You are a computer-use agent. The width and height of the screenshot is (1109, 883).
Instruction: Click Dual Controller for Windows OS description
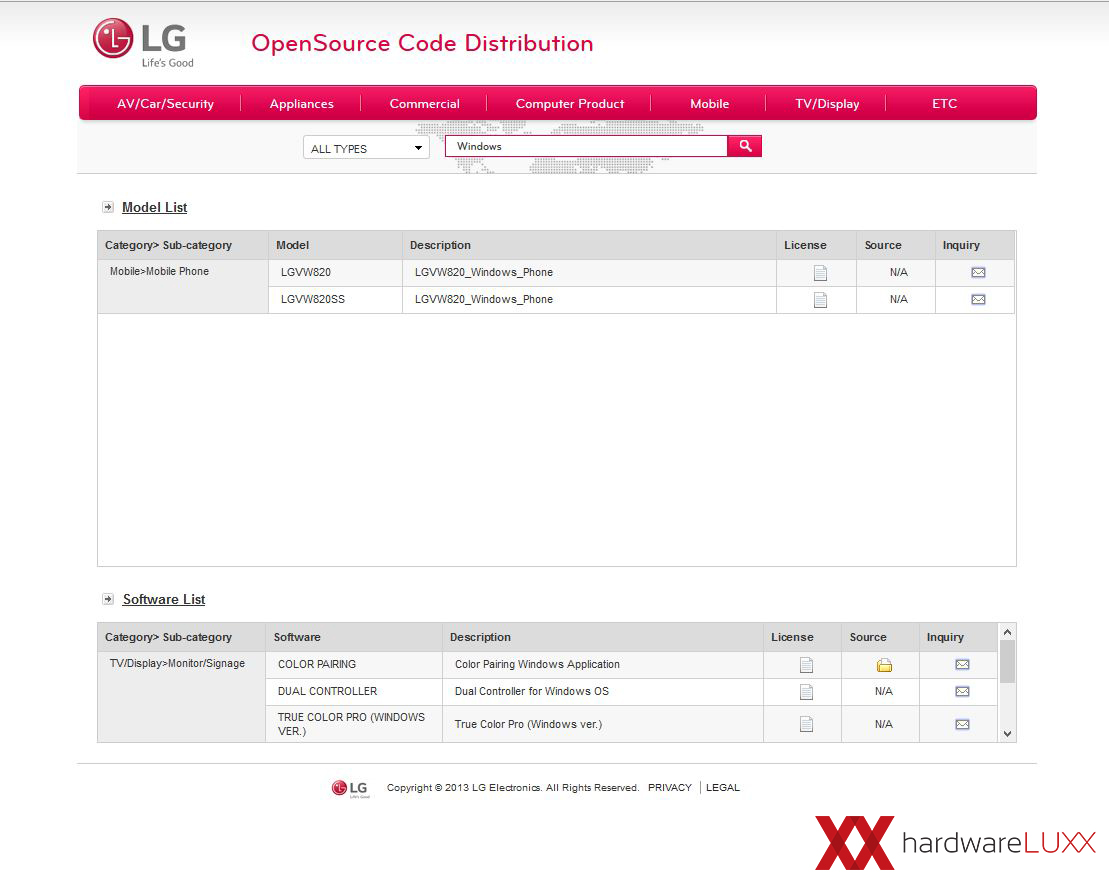coord(531,691)
